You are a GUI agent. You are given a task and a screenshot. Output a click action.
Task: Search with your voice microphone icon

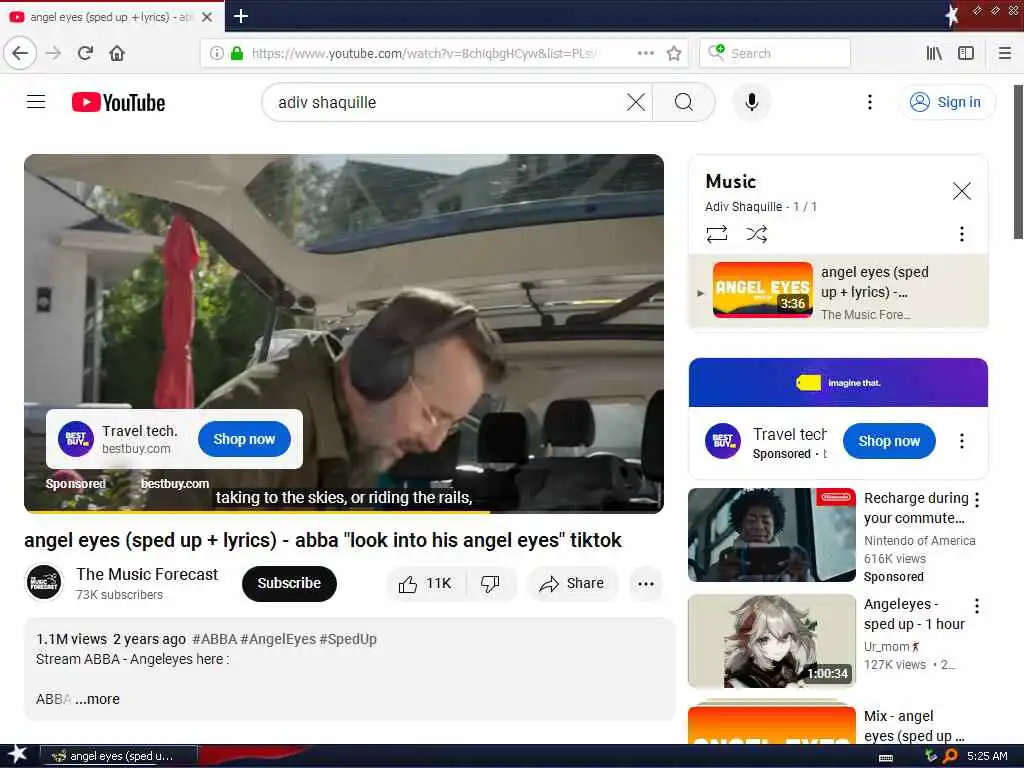point(752,102)
